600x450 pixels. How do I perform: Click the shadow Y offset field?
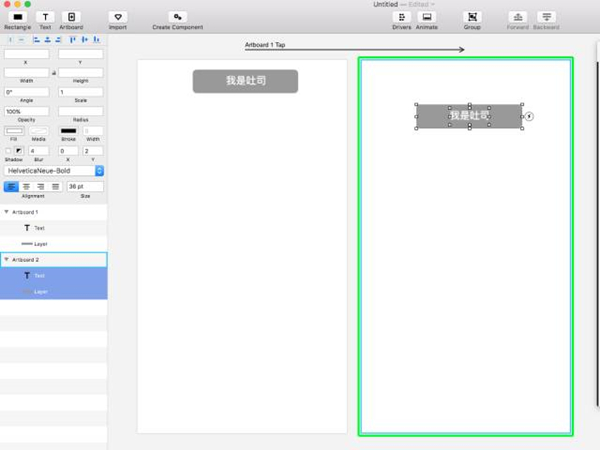pyautogui.click(x=93, y=151)
